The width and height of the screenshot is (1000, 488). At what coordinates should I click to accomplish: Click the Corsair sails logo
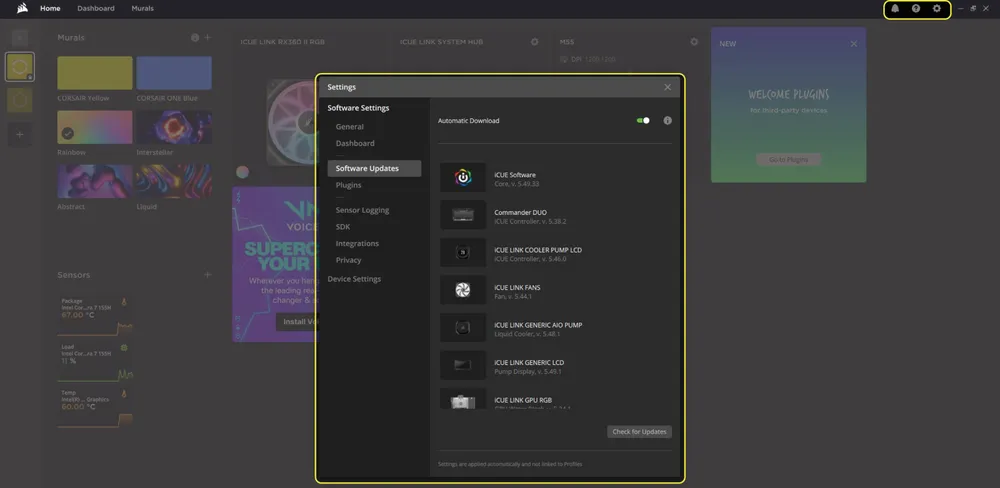tap(22, 8)
